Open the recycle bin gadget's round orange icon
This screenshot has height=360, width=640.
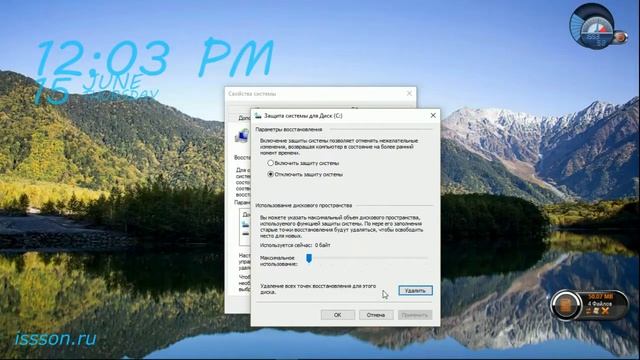pyautogui.click(x=566, y=304)
